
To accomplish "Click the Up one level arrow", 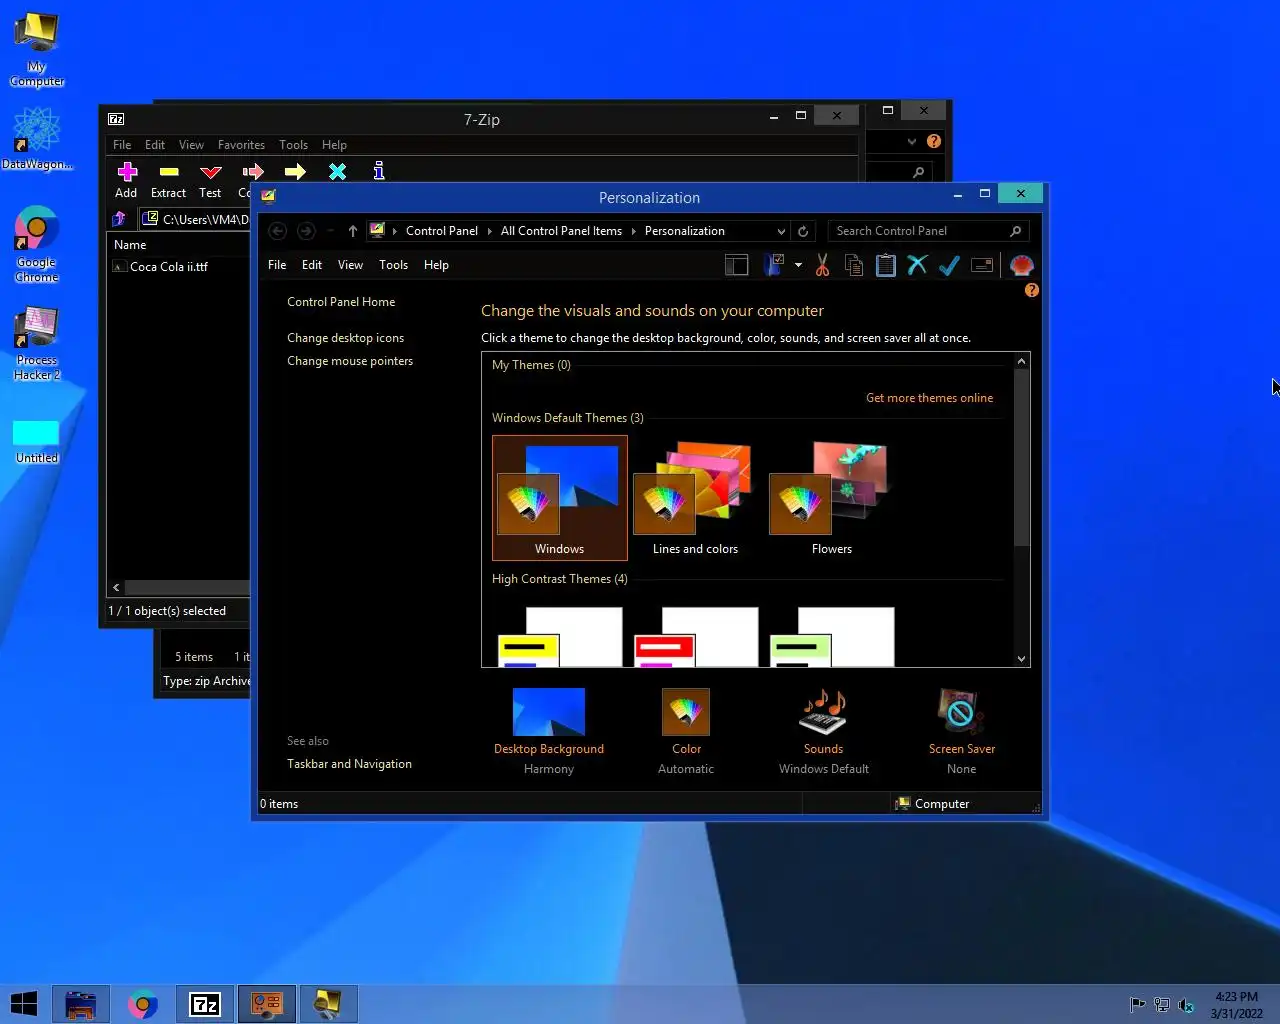I will click(353, 231).
